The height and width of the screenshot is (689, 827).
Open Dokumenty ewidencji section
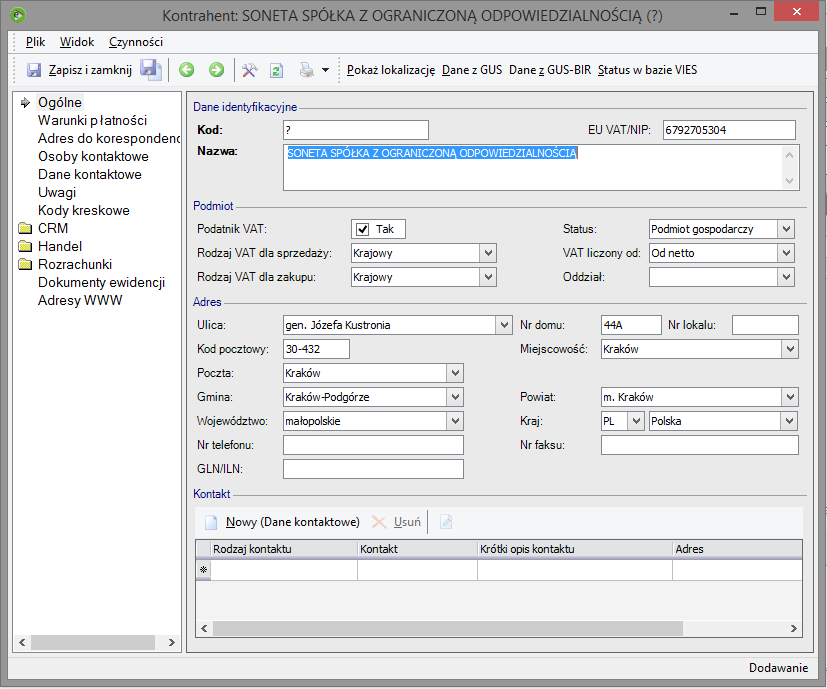(x=101, y=282)
